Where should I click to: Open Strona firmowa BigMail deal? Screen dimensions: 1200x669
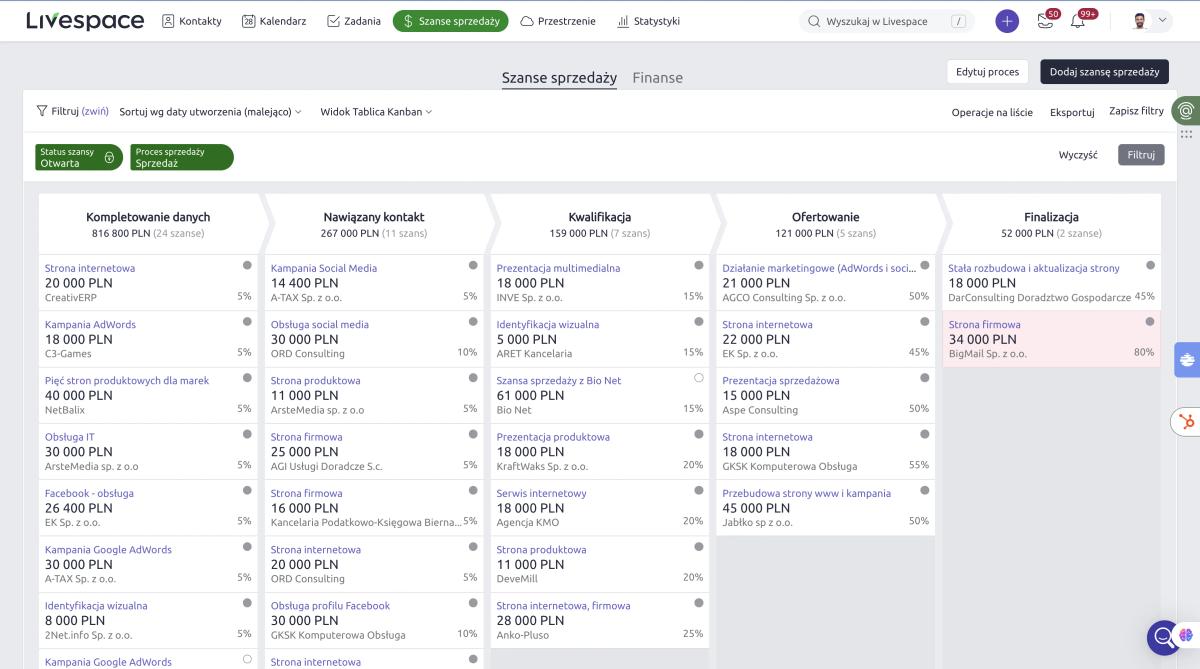[984, 325]
